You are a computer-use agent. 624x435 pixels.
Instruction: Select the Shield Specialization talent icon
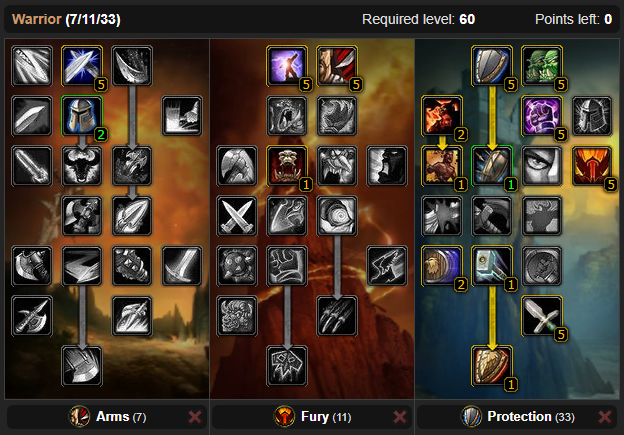coord(492,65)
